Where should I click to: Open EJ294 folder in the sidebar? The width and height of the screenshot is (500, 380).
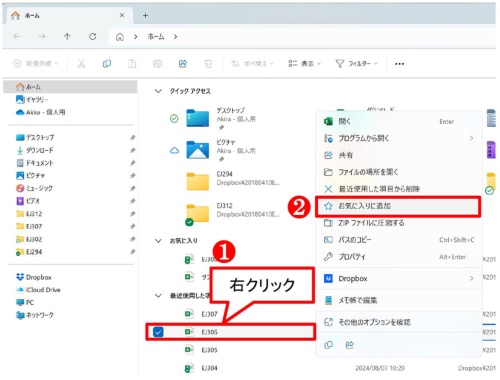pyautogui.click(x=29, y=252)
